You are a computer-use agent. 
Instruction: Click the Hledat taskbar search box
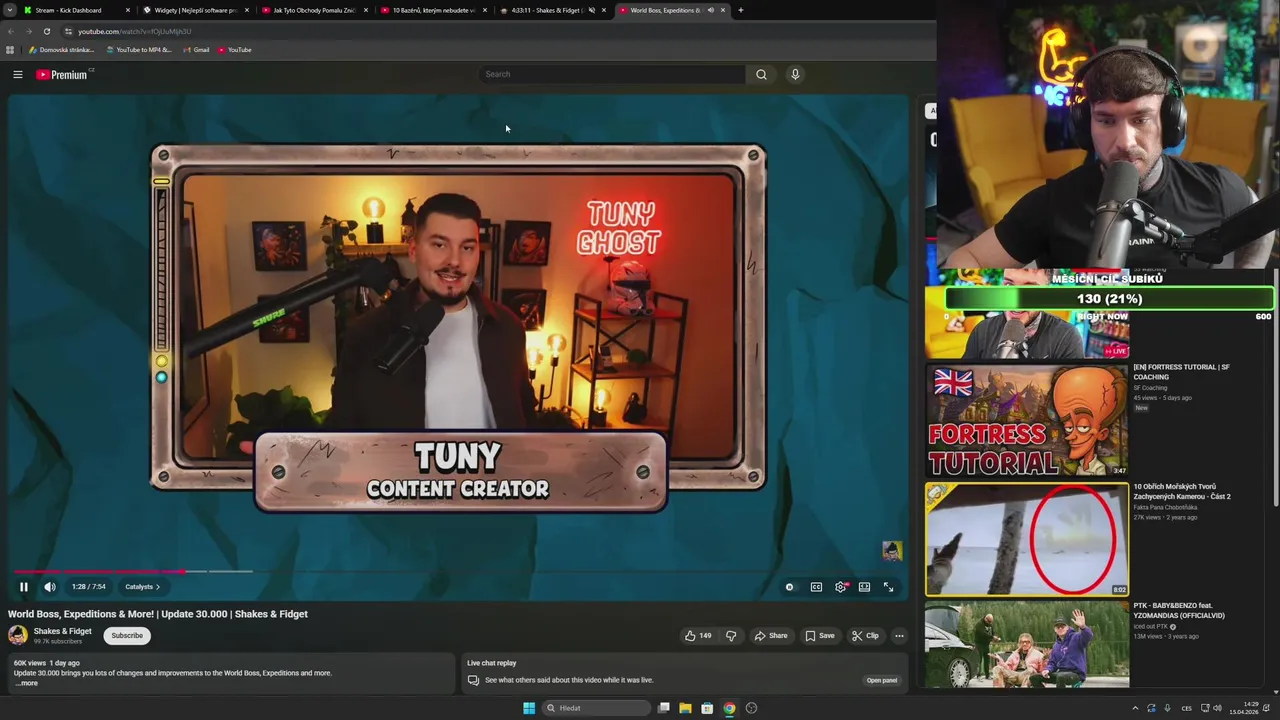click(596, 708)
